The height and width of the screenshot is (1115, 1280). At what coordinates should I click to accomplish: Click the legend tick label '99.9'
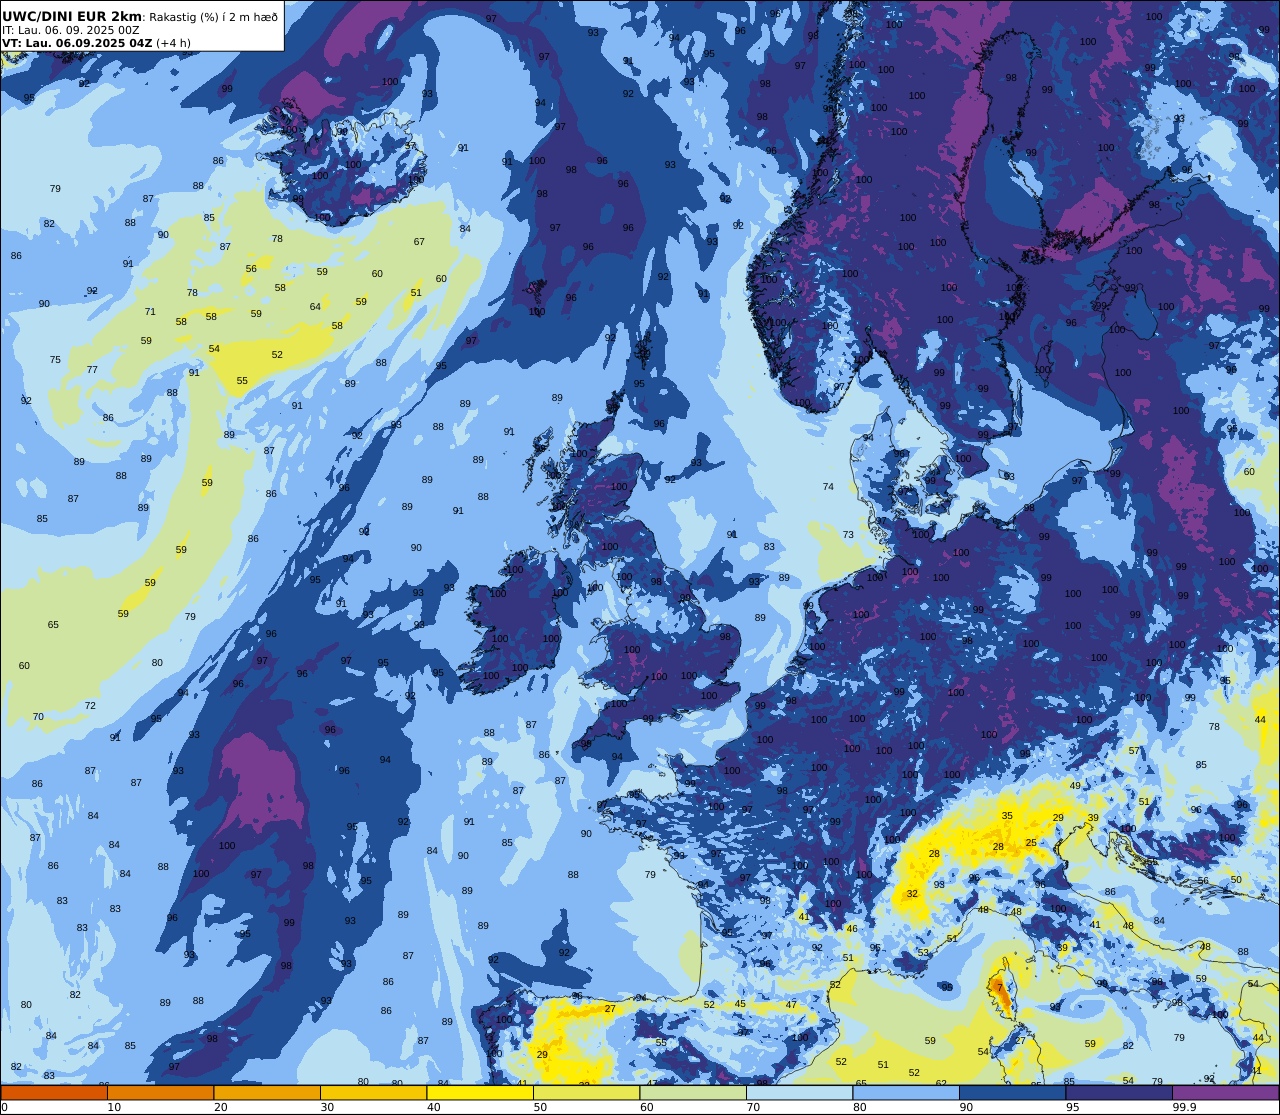tap(1184, 1107)
